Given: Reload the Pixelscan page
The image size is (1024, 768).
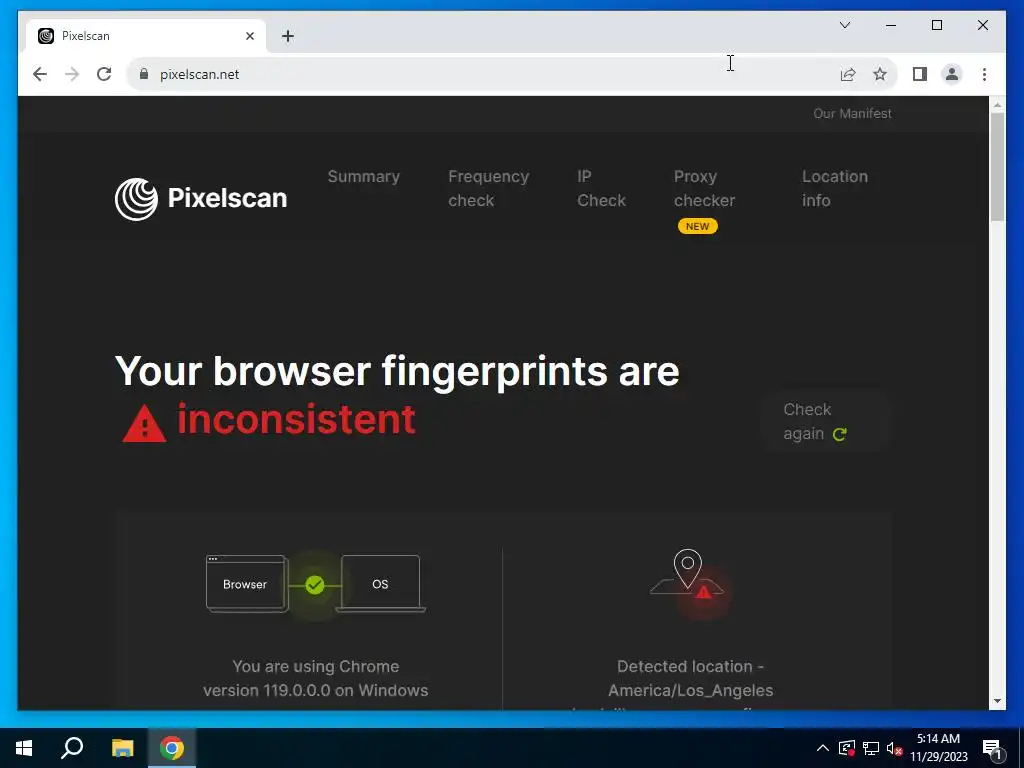Looking at the screenshot, I should coord(104,74).
